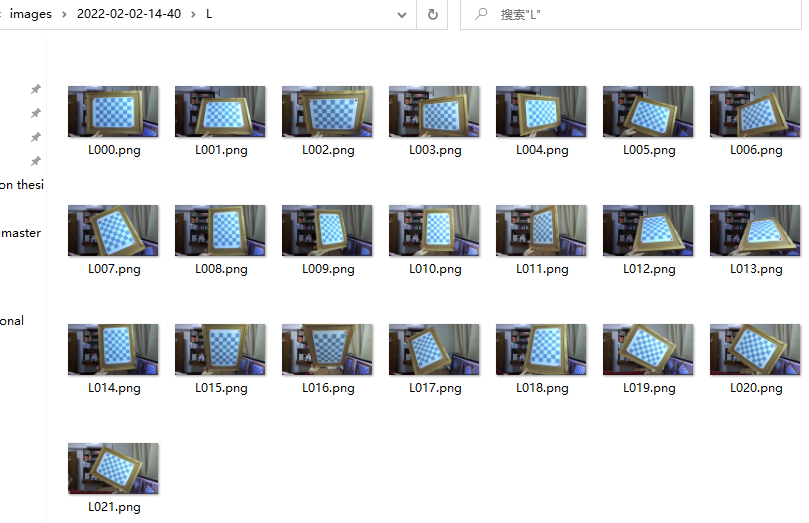Click the search magnifier icon

click(481, 14)
